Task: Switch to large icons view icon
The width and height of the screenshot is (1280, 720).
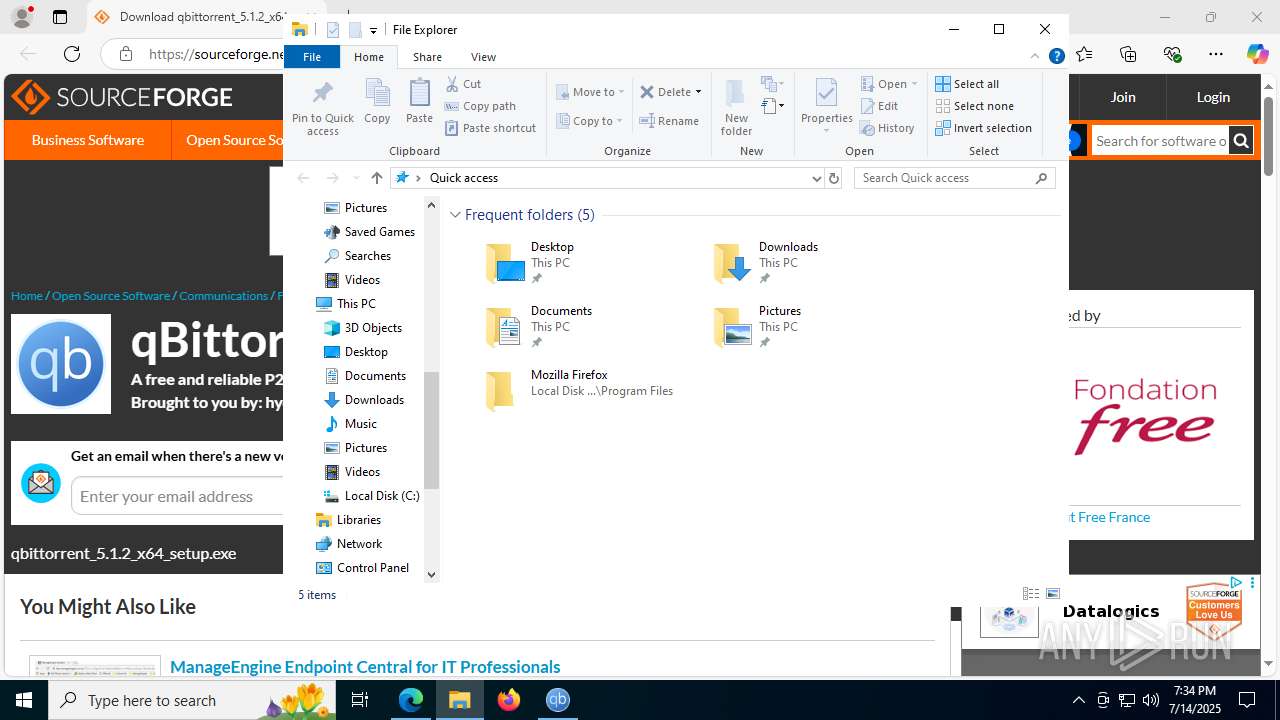Action: tap(1053, 594)
